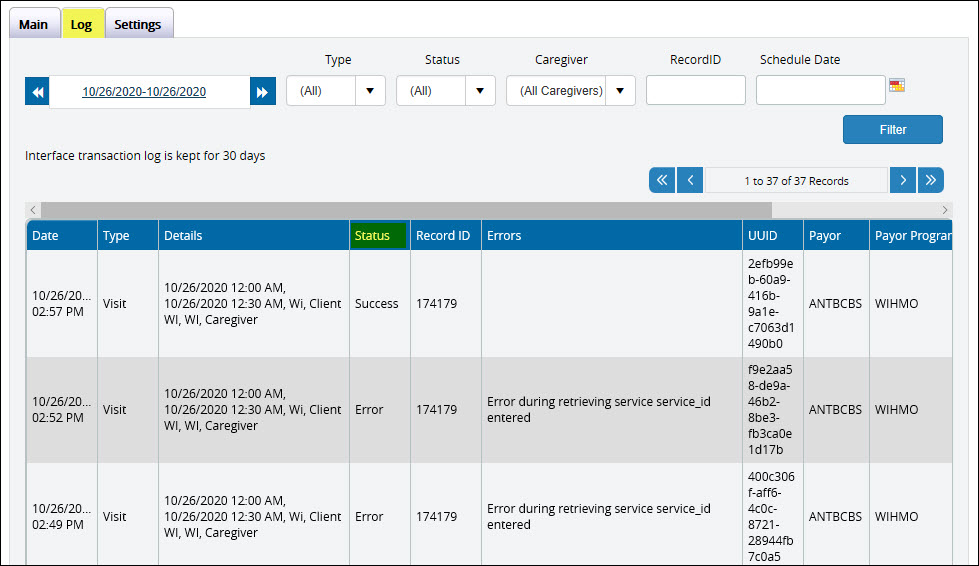Open the Schedule Date calendar picker
The image size is (979, 566).
(897, 85)
